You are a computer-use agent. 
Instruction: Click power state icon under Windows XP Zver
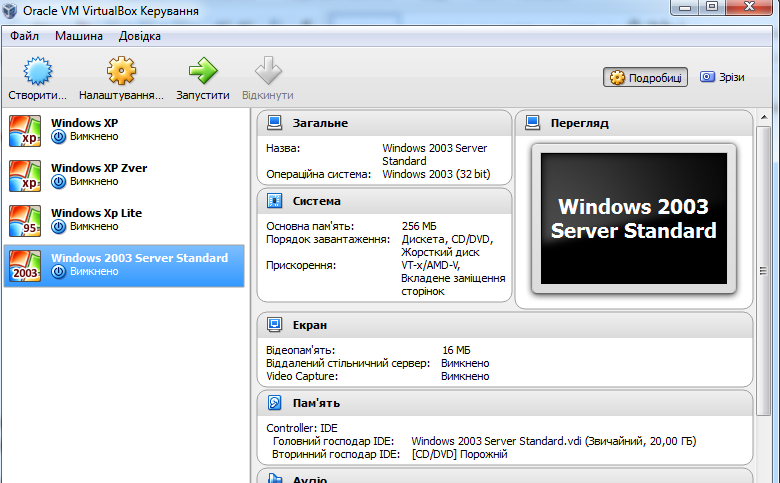pyautogui.click(x=59, y=182)
